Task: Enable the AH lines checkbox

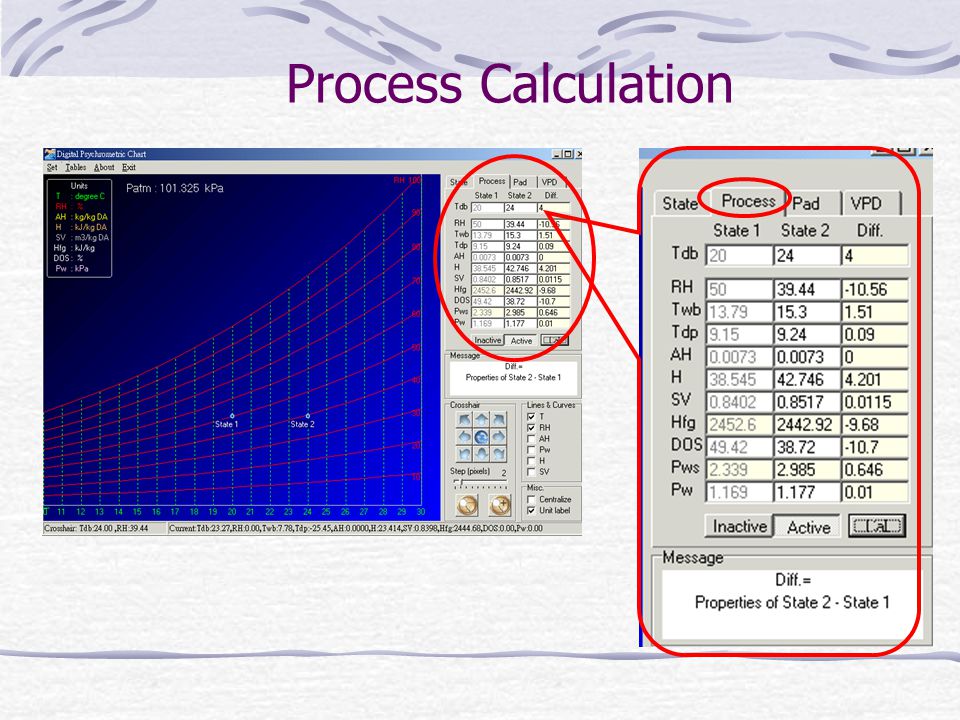Action: click(x=531, y=438)
